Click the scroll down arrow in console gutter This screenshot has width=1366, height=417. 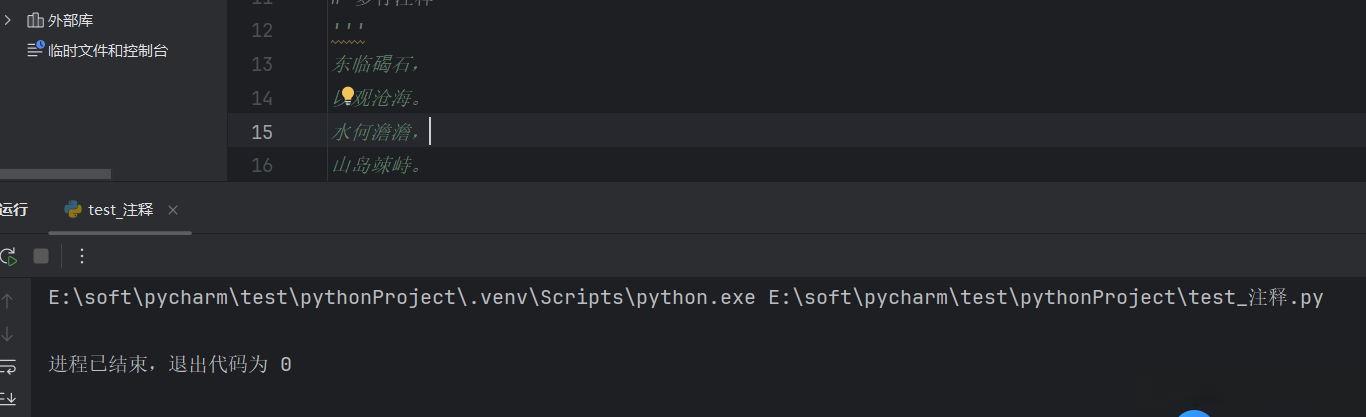(x=8, y=333)
